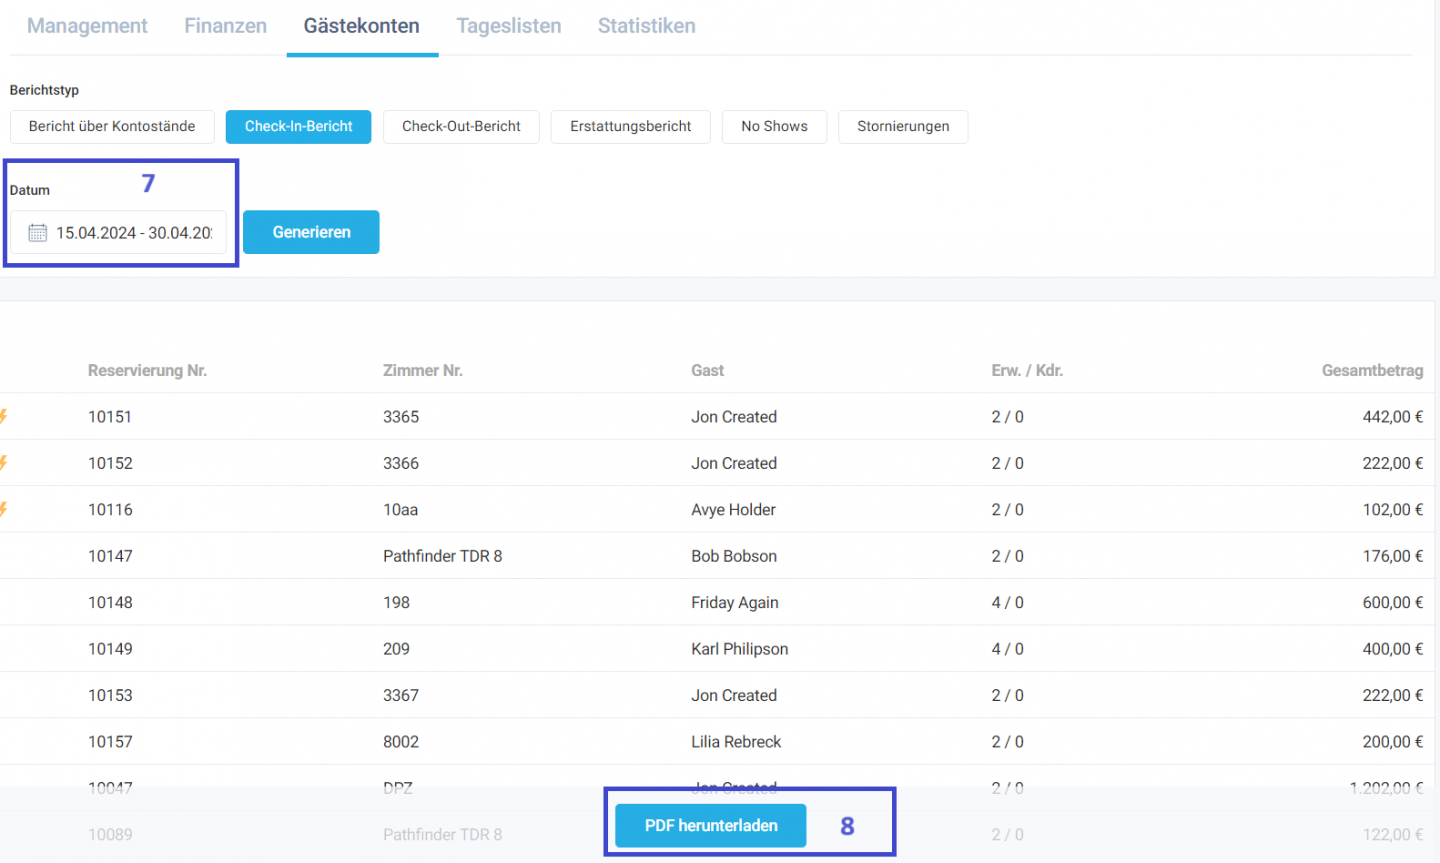Switch to the Finanzen tab
1440x863 pixels.
tap(225, 26)
